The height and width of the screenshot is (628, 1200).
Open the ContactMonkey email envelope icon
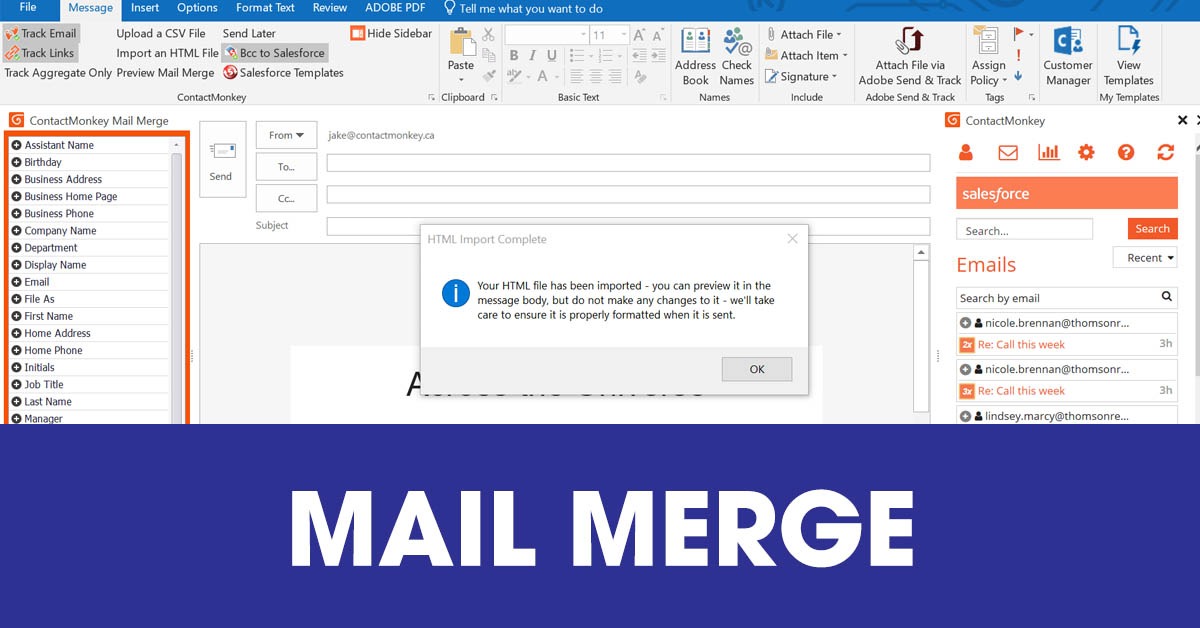(x=1007, y=152)
